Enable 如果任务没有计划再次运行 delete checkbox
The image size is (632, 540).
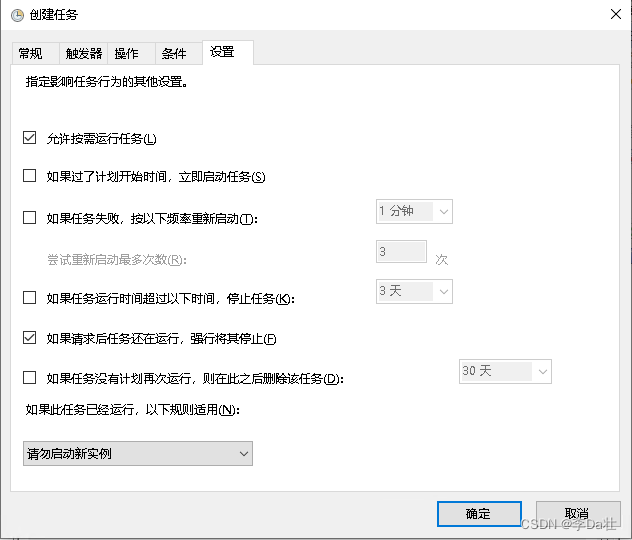coord(29,378)
